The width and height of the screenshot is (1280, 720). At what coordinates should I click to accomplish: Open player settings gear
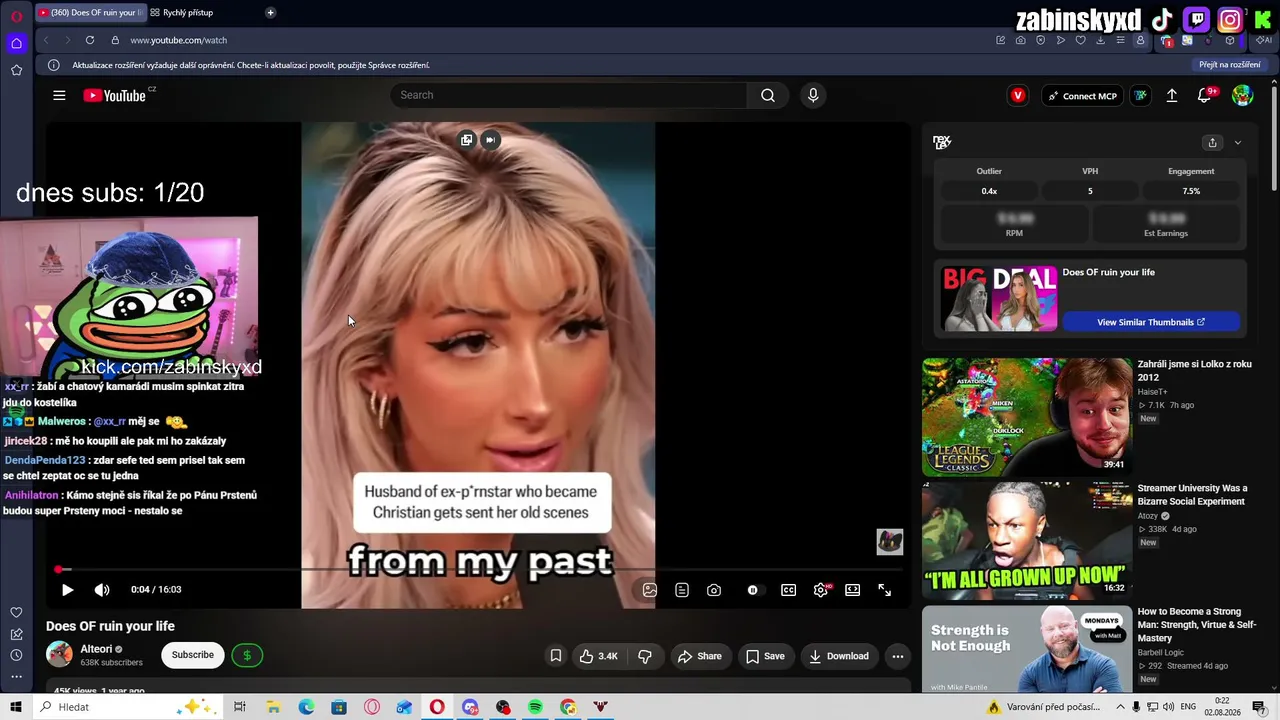[821, 590]
